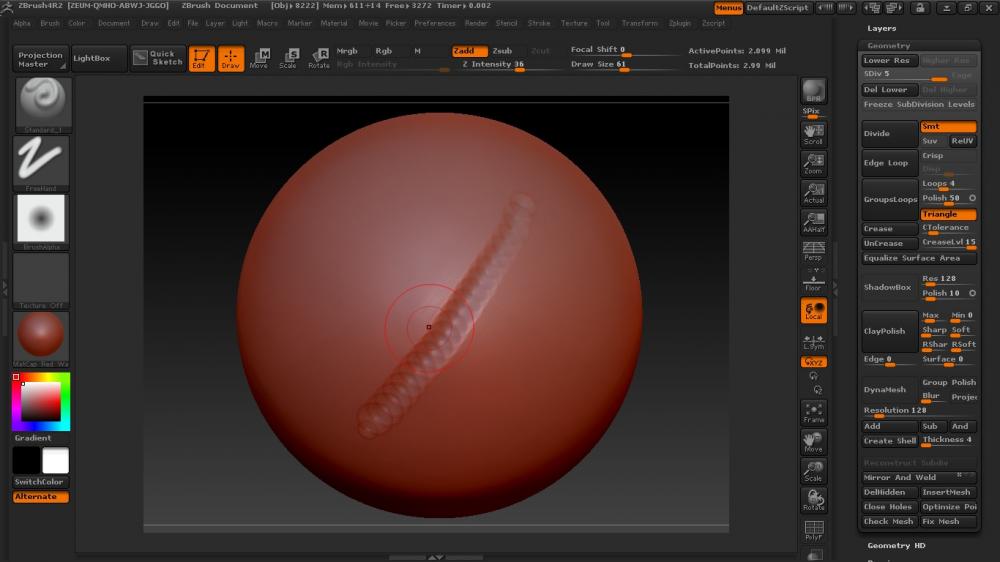Open the Brush menu
The width and height of the screenshot is (1000, 562).
pyautogui.click(x=50, y=23)
